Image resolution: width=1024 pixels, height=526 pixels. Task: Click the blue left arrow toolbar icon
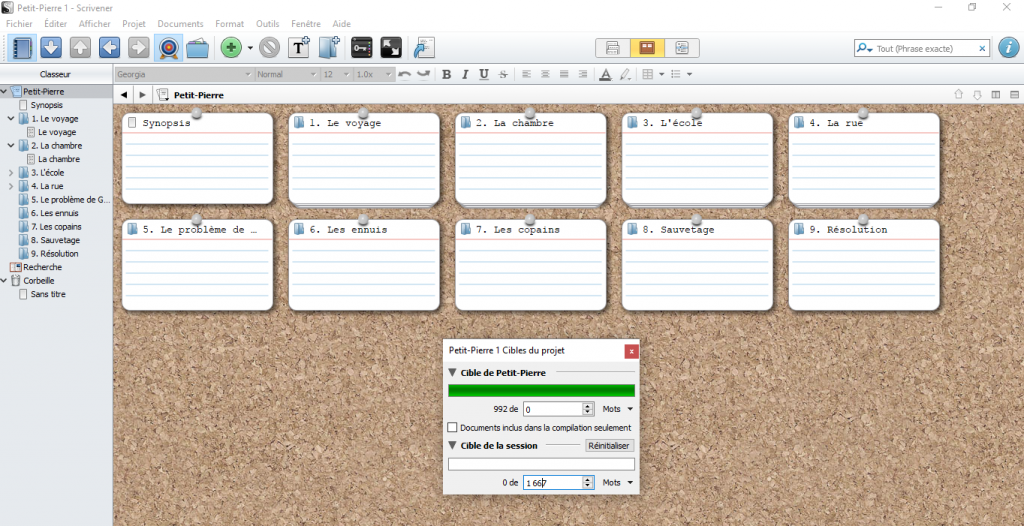pyautogui.click(x=110, y=48)
